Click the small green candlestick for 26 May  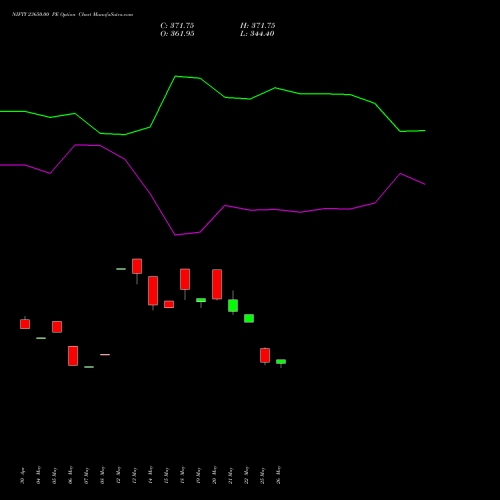point(281,362)
